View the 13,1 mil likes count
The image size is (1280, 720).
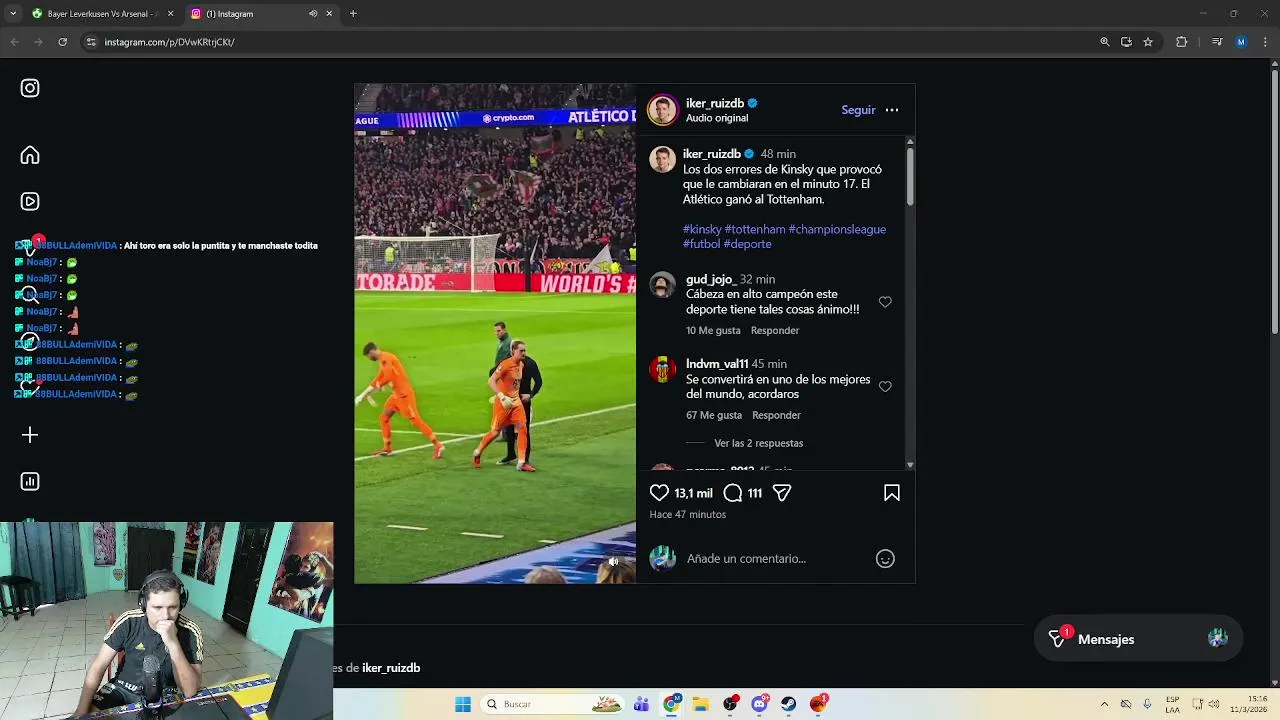click(x=693, y=493)
